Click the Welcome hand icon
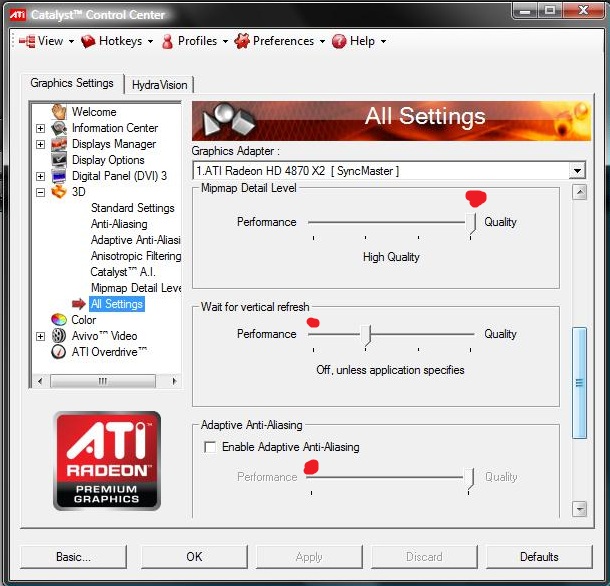 tap(59, 111)
